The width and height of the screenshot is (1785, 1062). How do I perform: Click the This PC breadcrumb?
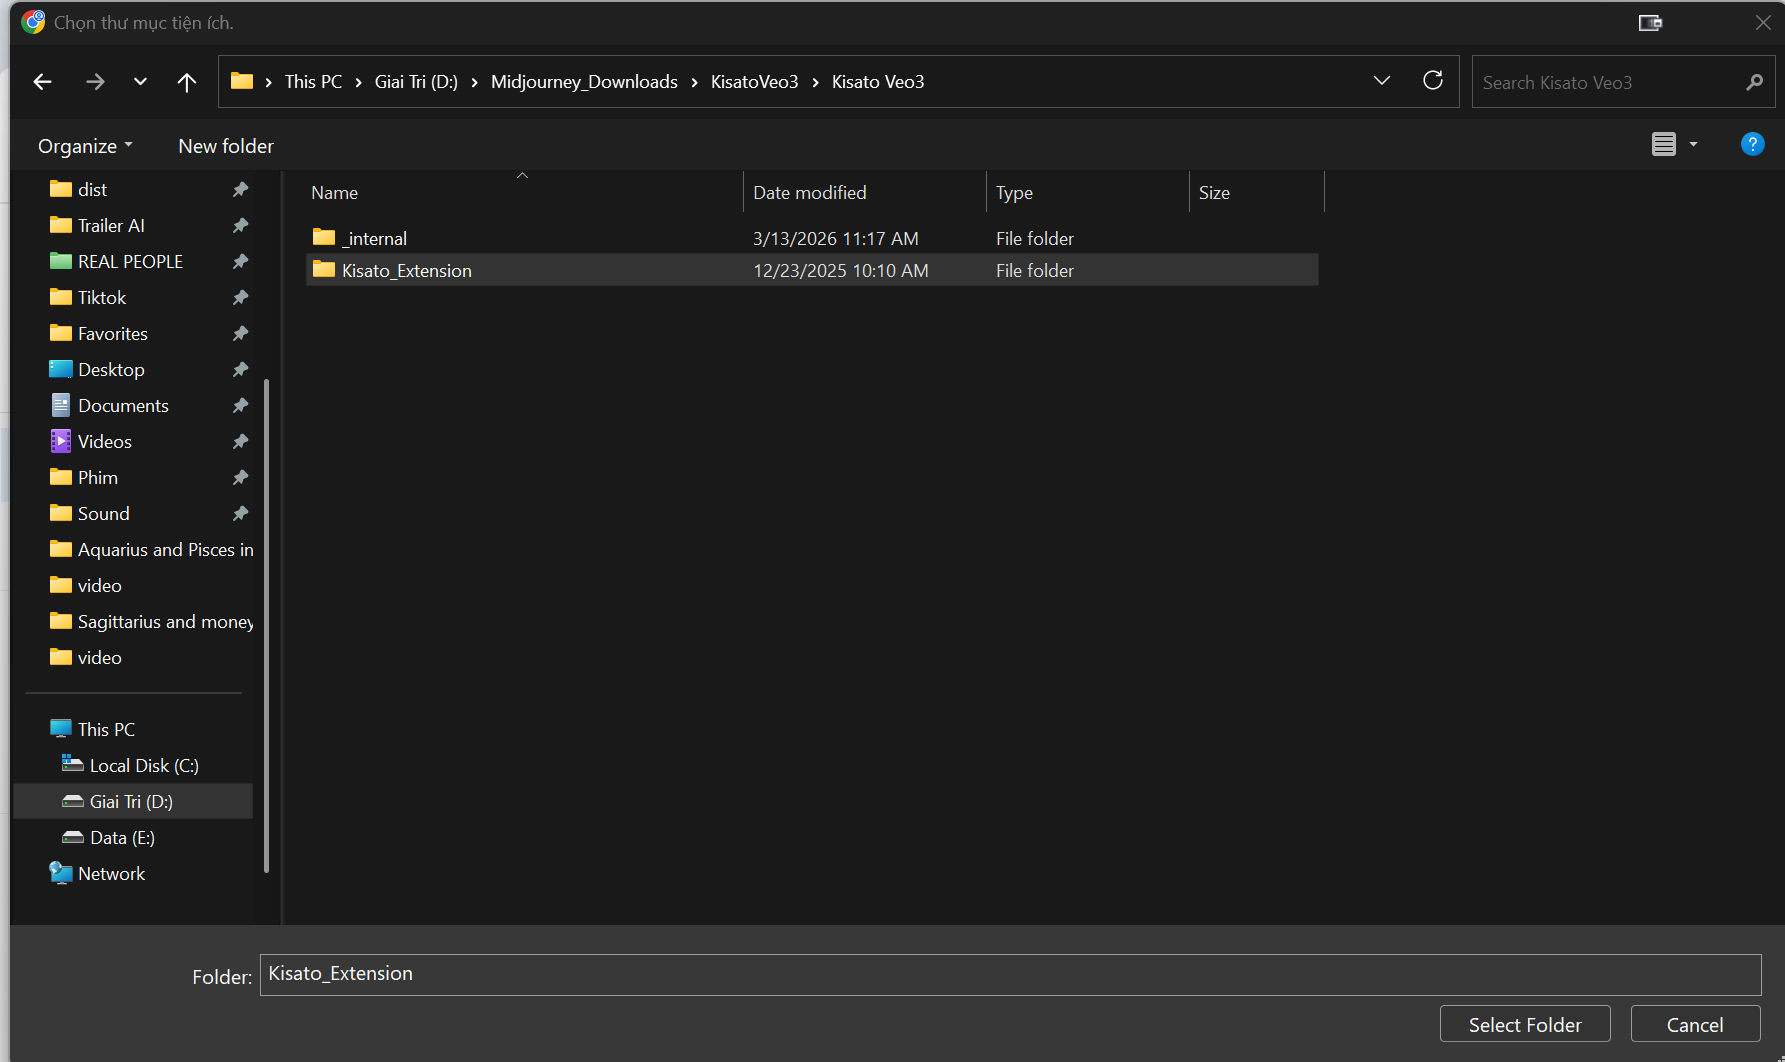pos(313,82)
